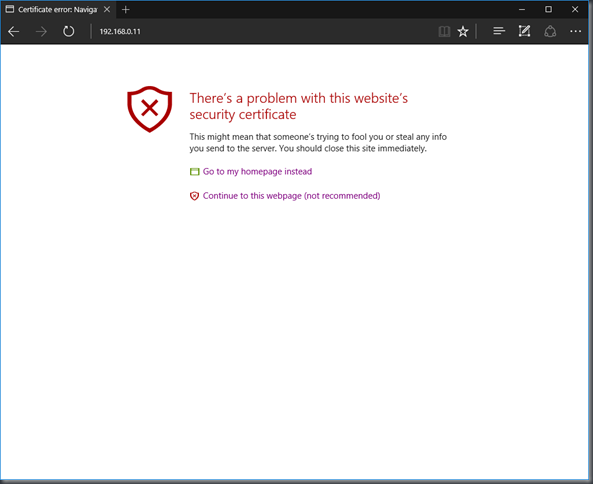Open Share icon in toolbar
Image resolution: width=593 pixels, height=484 pixels.
click(x=550, y=31)
